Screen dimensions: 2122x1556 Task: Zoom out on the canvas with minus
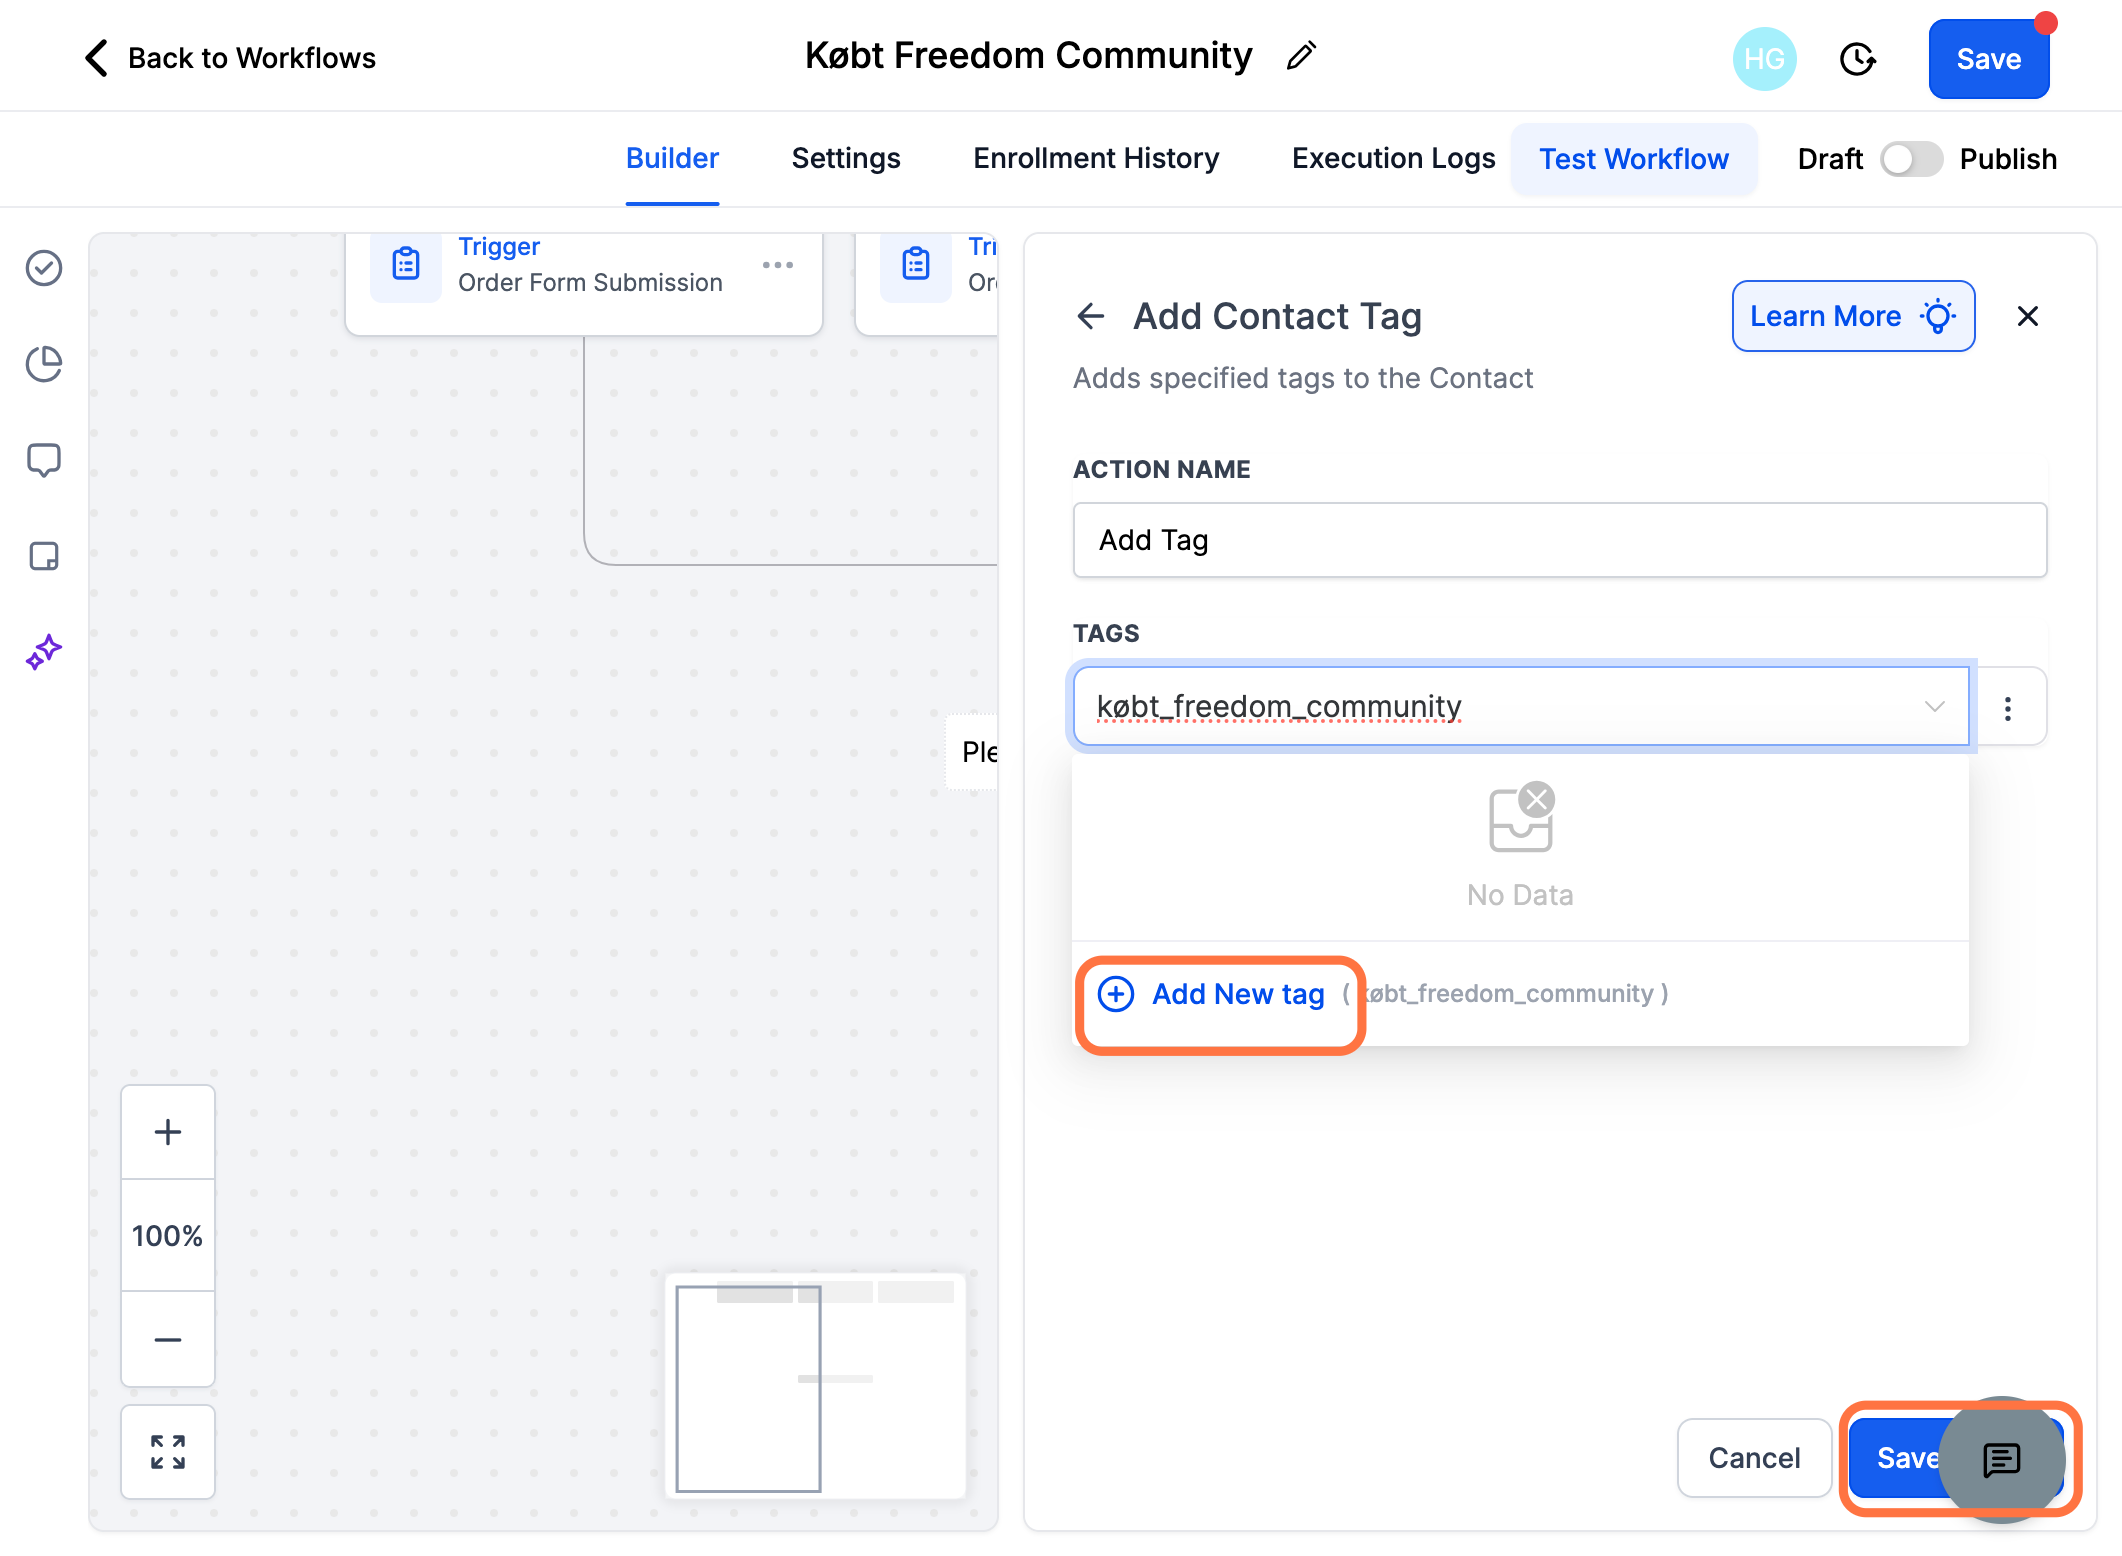pyautogui.click(x=168, y=1339)
